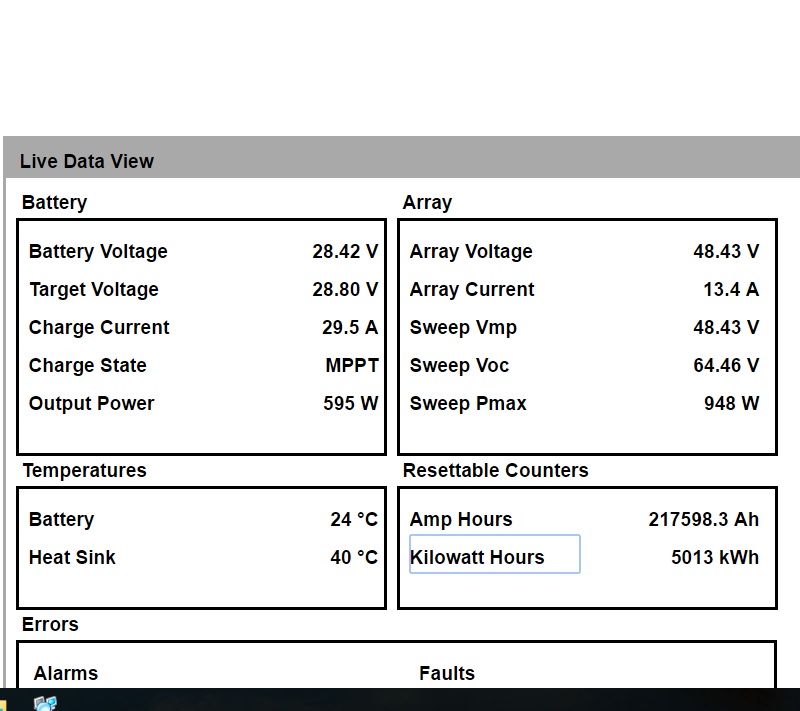Screen dimensions: 800x711
Task: Click the Charge Current label
Action: click(x=99, y=327)
